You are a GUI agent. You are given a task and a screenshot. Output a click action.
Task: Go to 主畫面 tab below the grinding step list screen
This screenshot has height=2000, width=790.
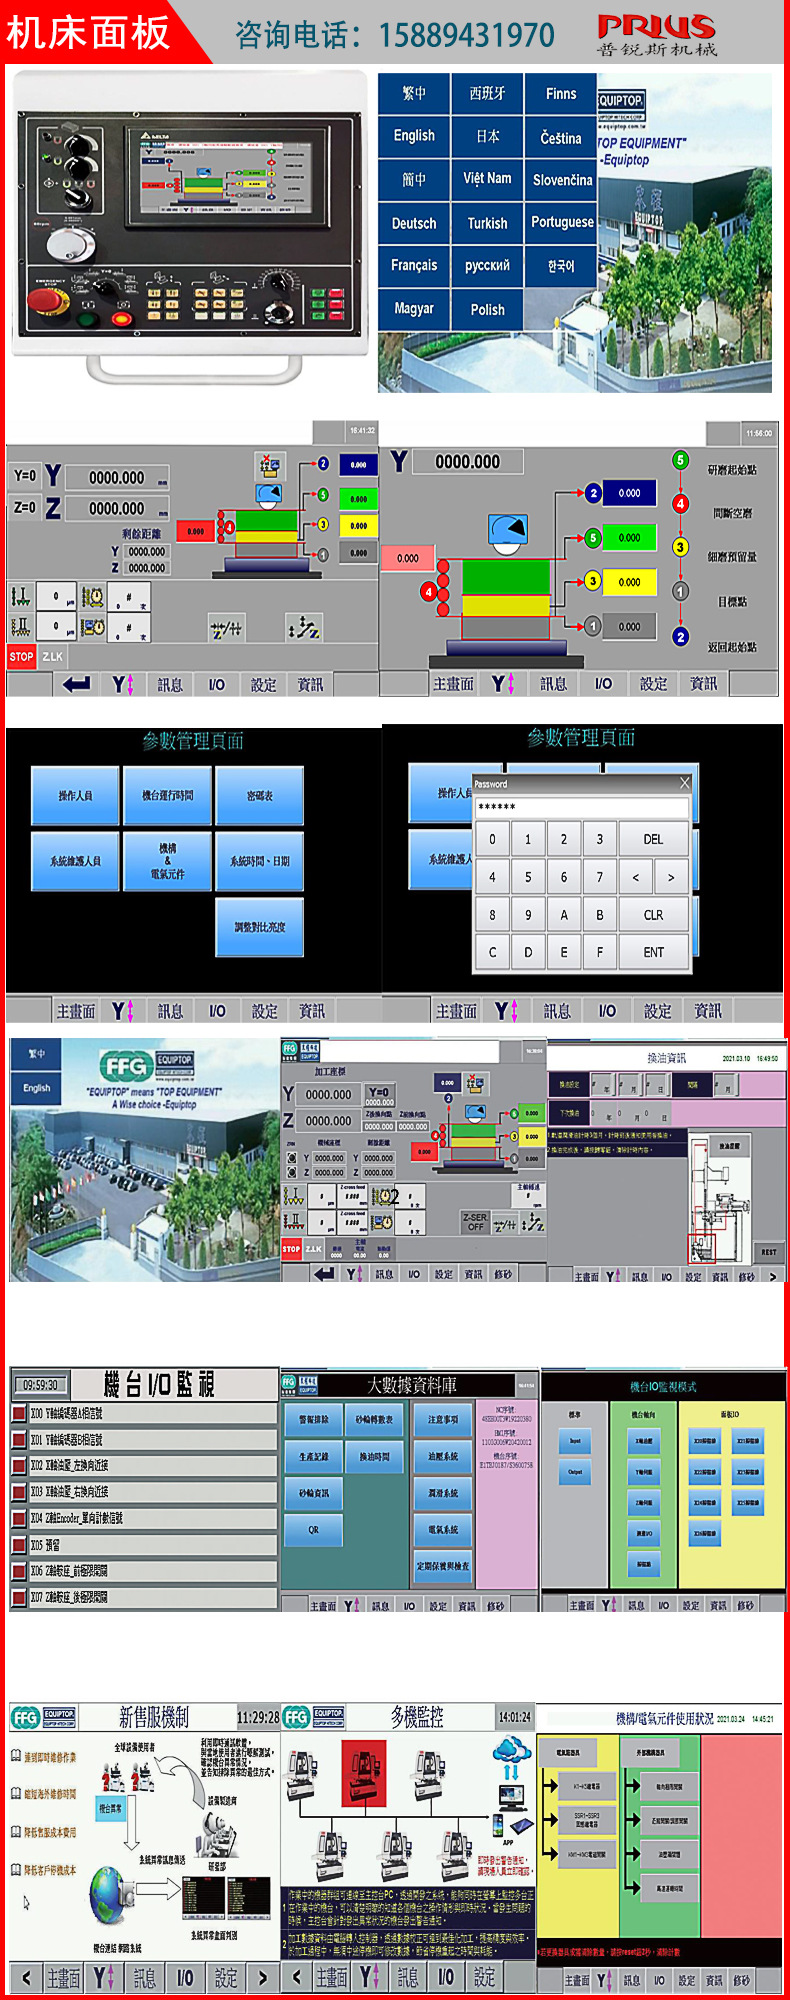453,683
